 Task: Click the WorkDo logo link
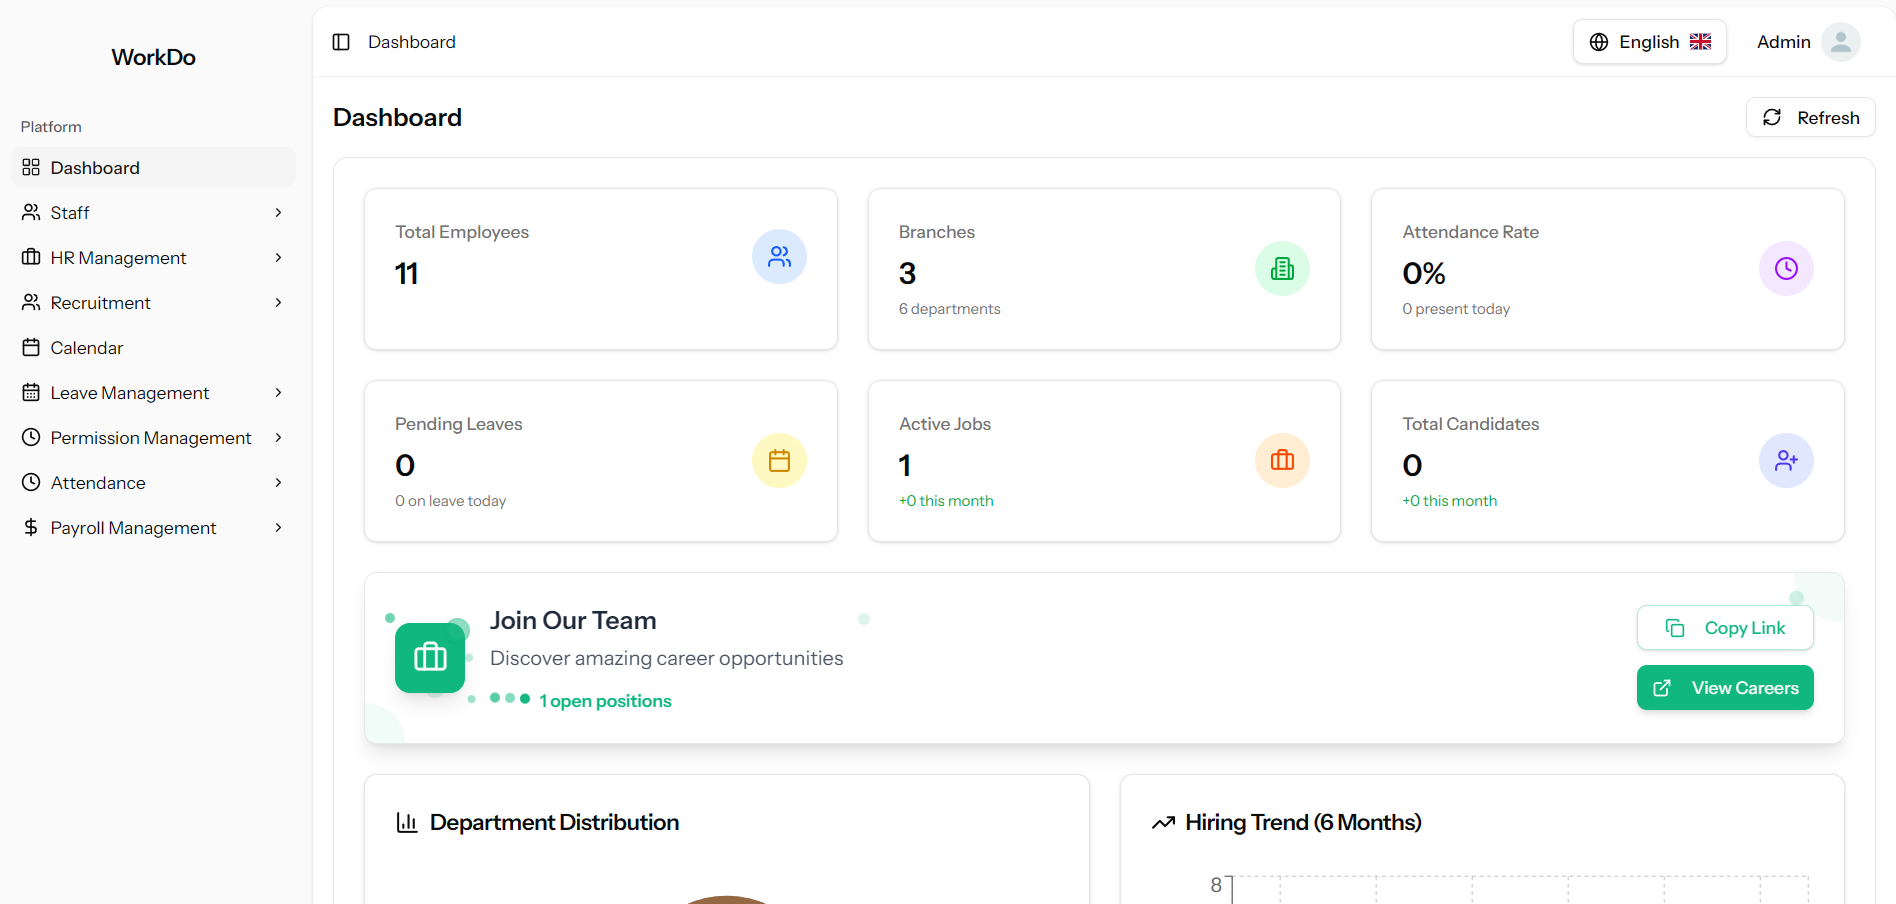click(153, 57)
